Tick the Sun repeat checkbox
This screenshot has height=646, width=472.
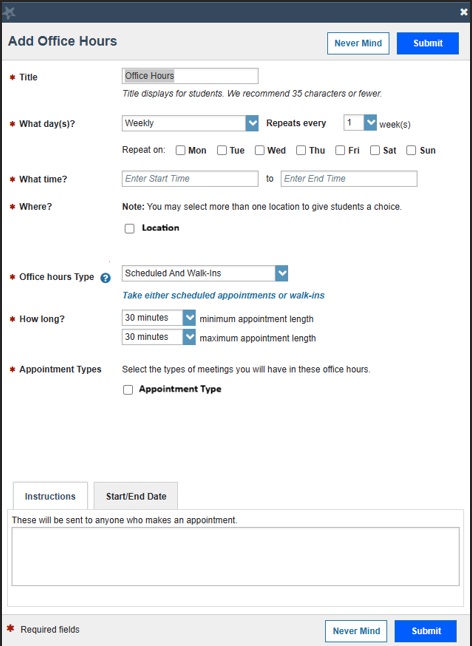click(x=411, y=150)
